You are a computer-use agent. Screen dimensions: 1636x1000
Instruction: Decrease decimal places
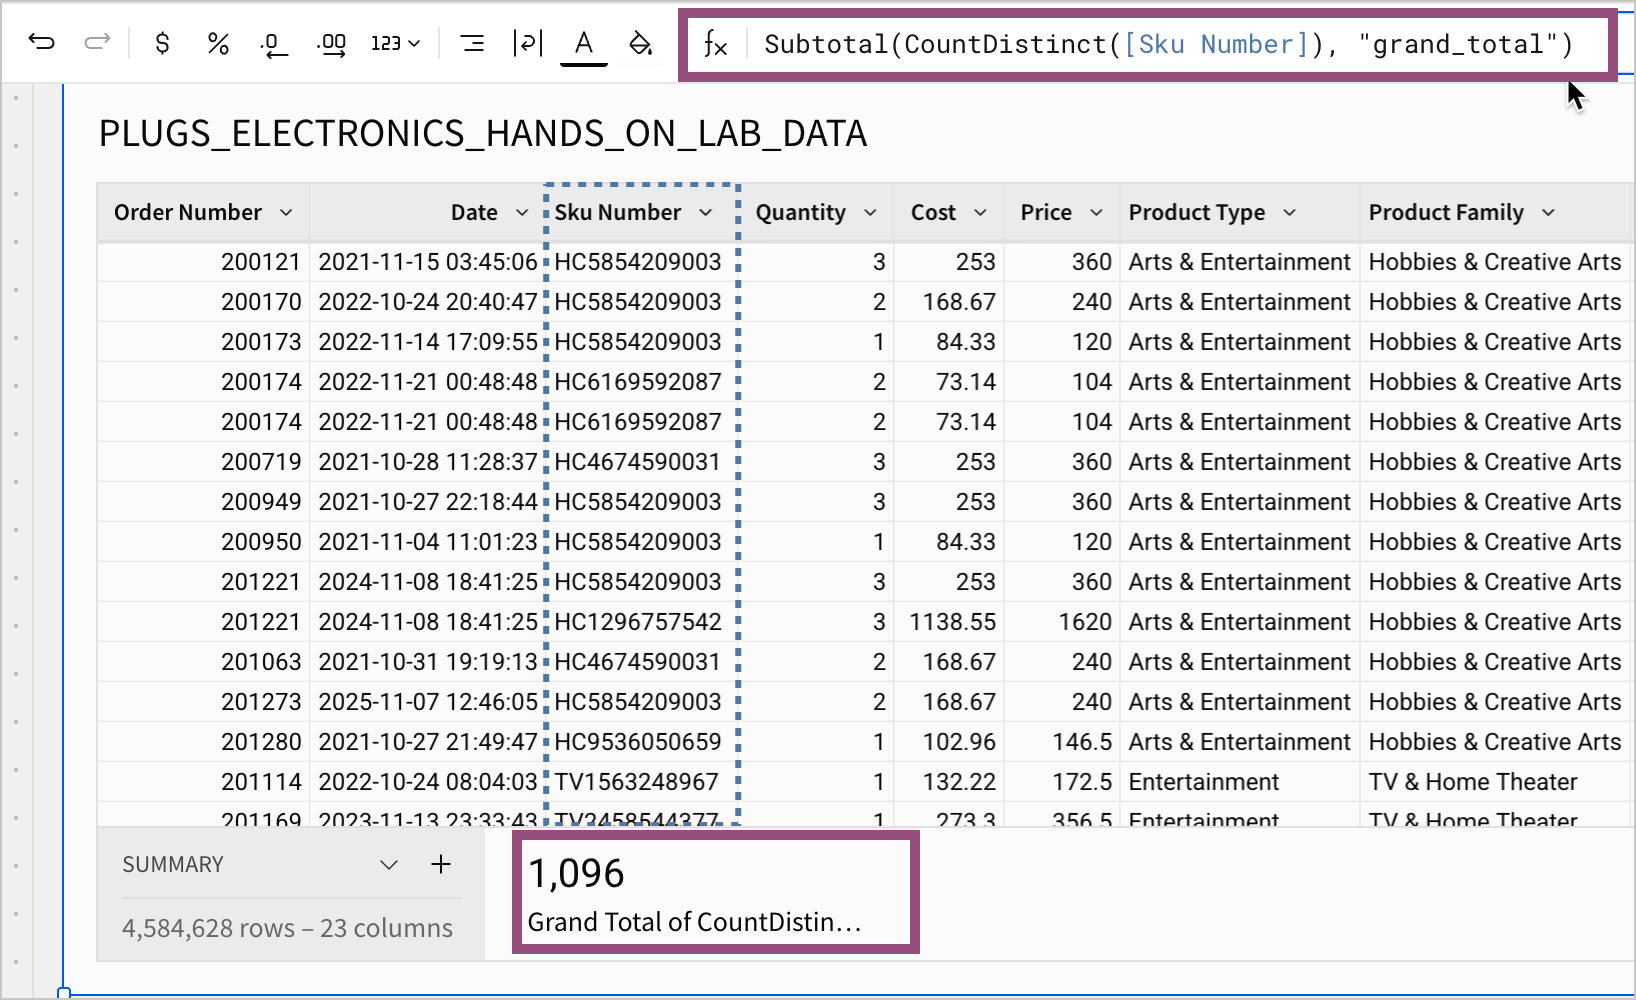273,44
